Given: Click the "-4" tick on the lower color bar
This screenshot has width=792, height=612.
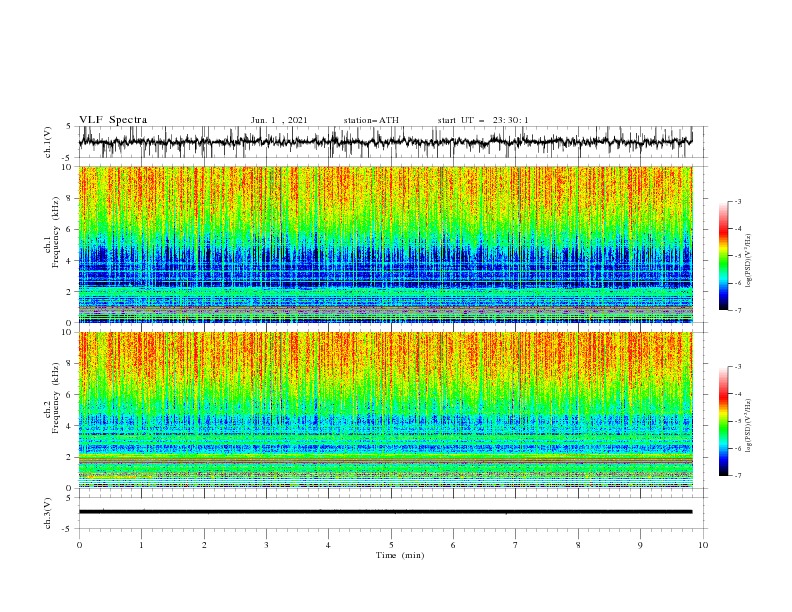Looking at the screenshot, I should click(x=737, y=394).
